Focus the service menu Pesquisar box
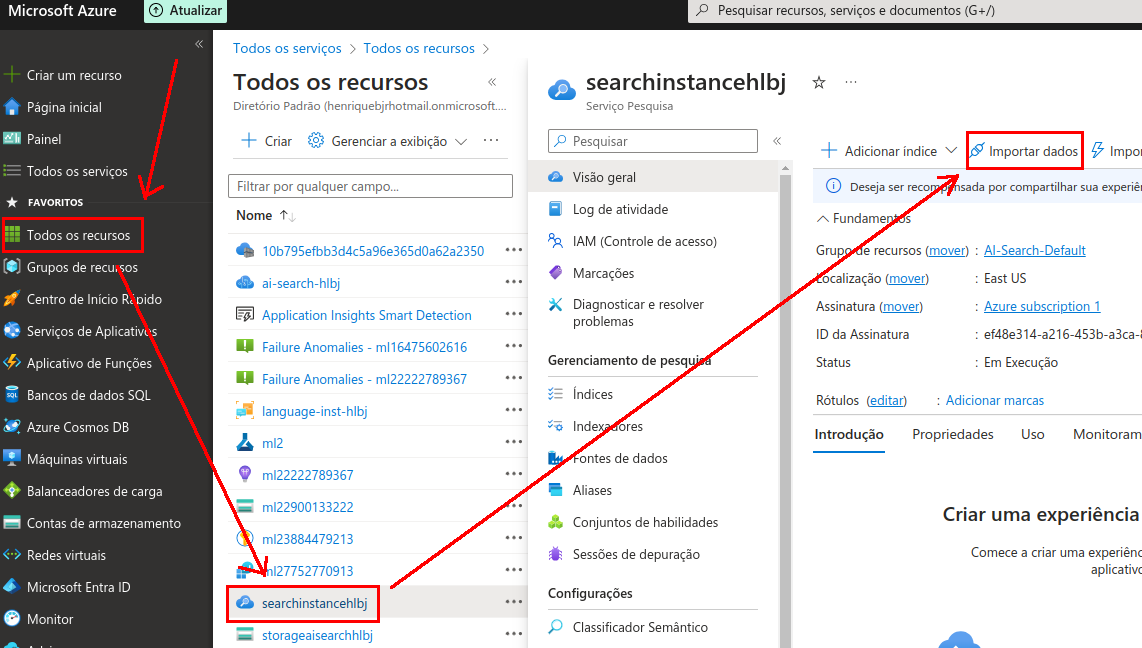Viewport: 1142px width, 648px height. pyautogui.click(x=653, y=141)
